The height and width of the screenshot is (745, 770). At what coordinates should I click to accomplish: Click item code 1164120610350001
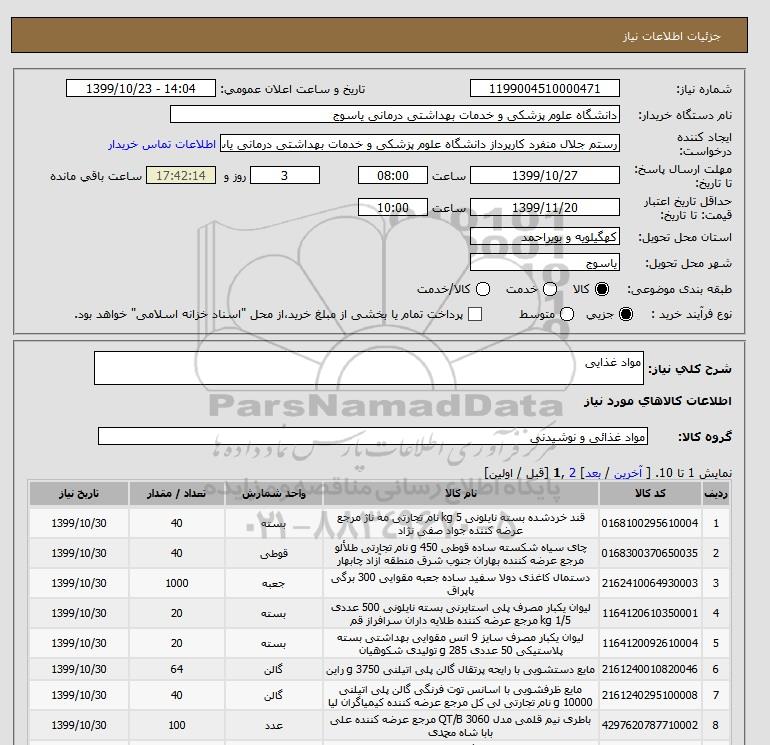click(650, 613)
